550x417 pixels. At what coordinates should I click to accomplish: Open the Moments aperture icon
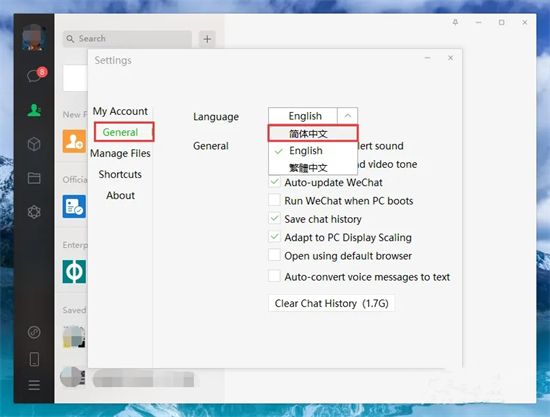coord(34,211)
